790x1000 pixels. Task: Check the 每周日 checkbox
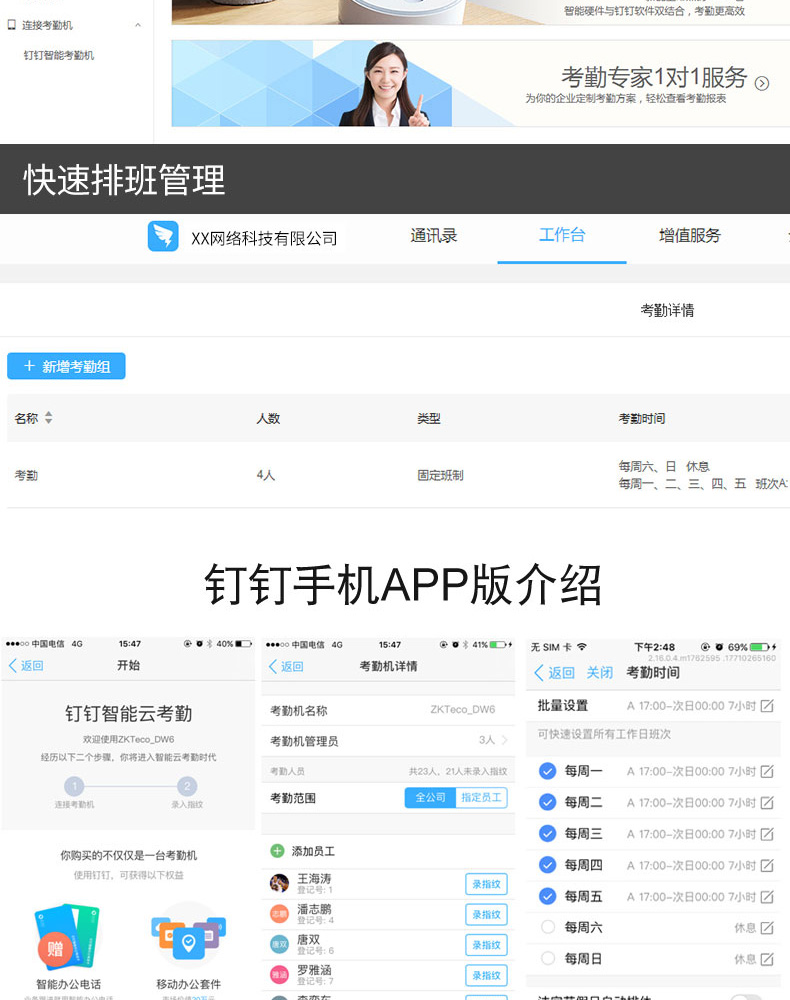point(548,958)
